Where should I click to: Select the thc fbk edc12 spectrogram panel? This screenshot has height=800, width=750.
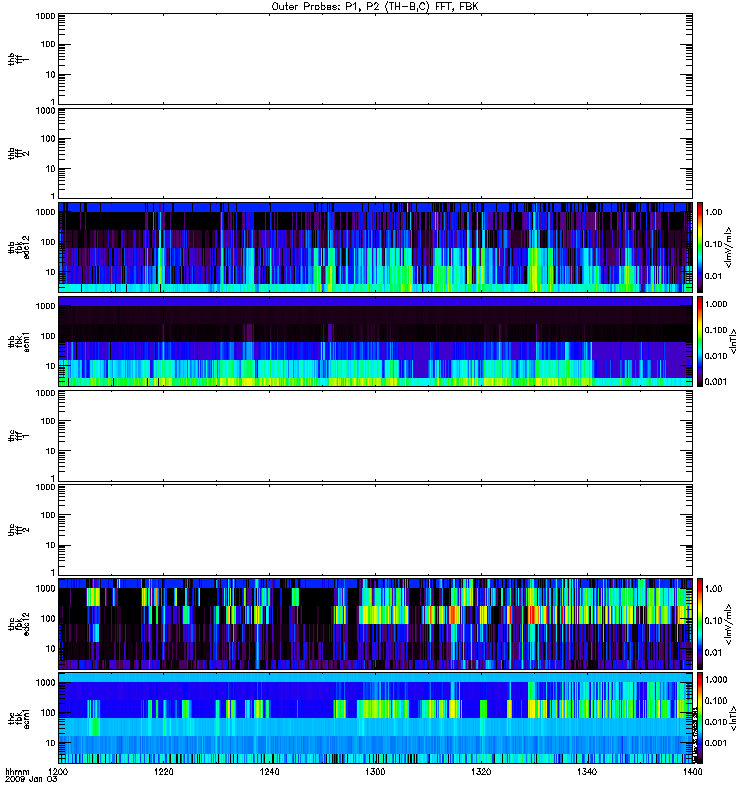tap(375, 624)
